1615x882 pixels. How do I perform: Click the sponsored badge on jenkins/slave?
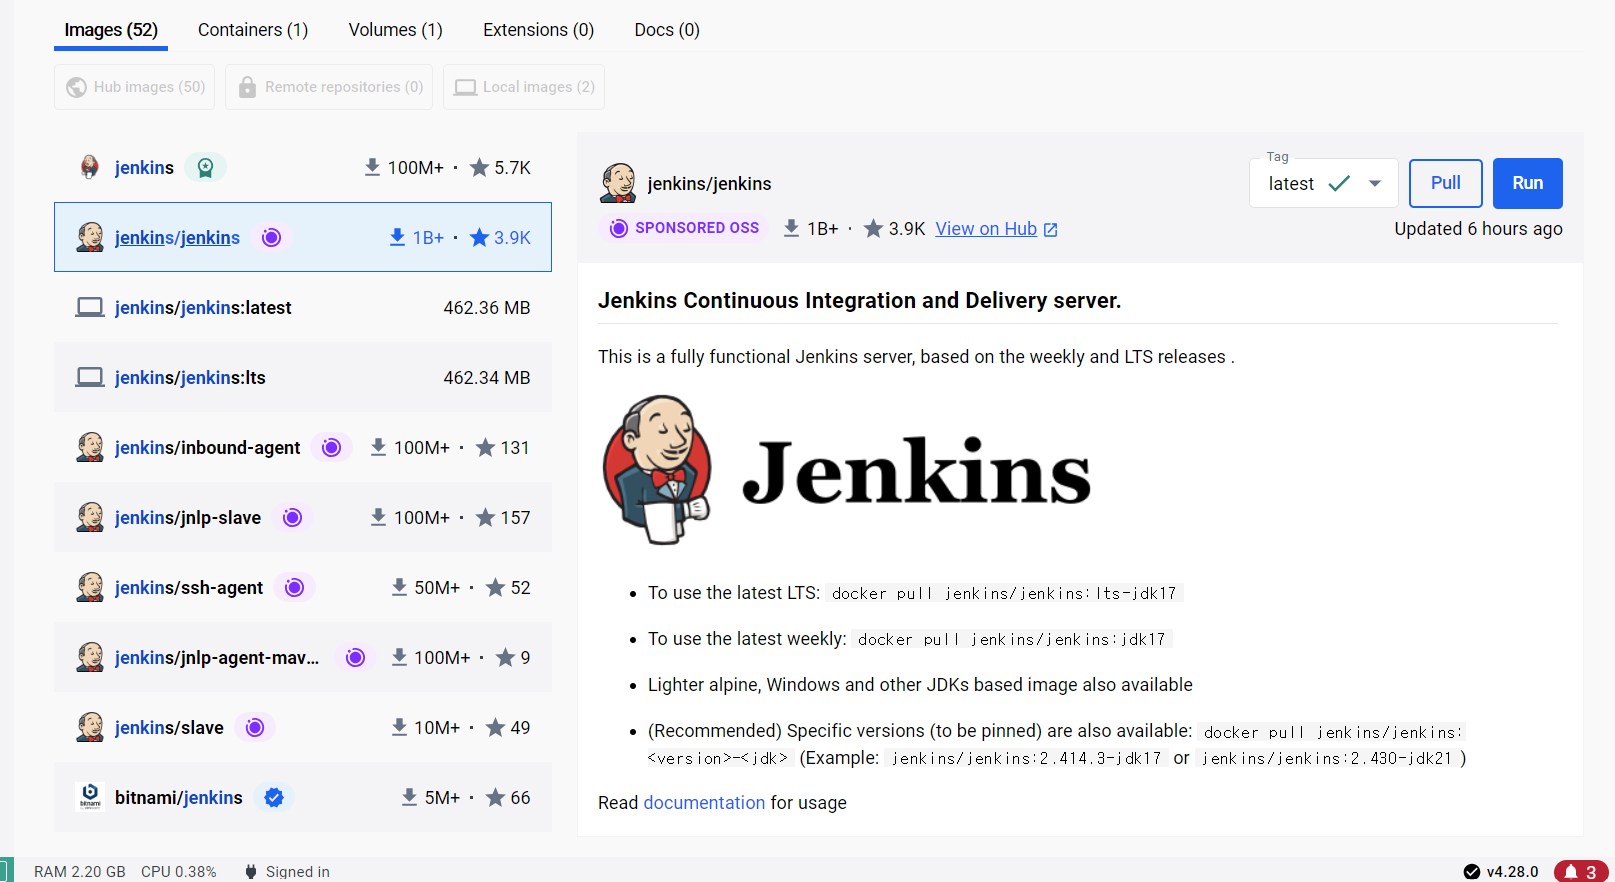[x=255, y=727]
